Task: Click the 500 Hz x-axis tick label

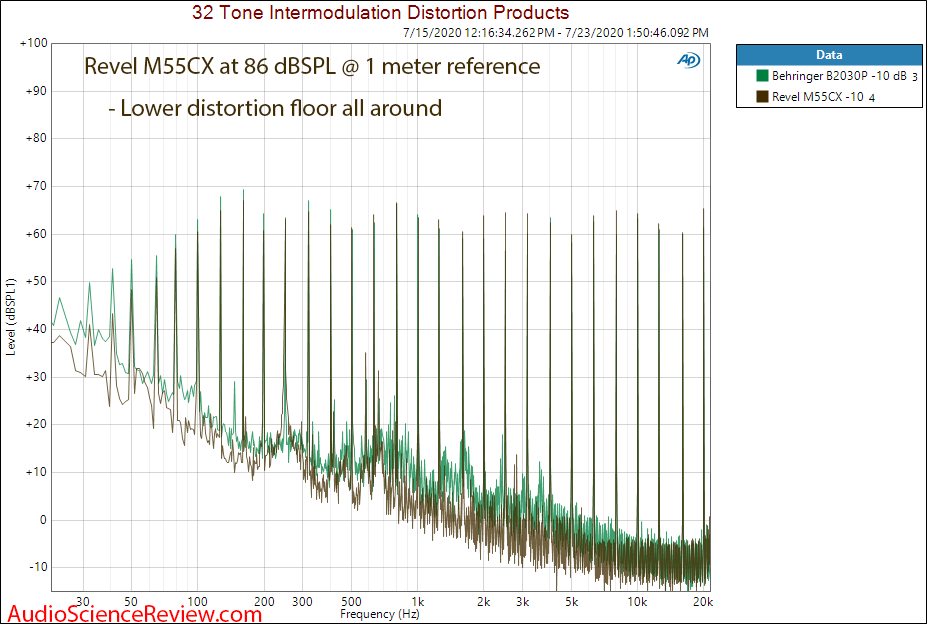Action: coord(352,602)
